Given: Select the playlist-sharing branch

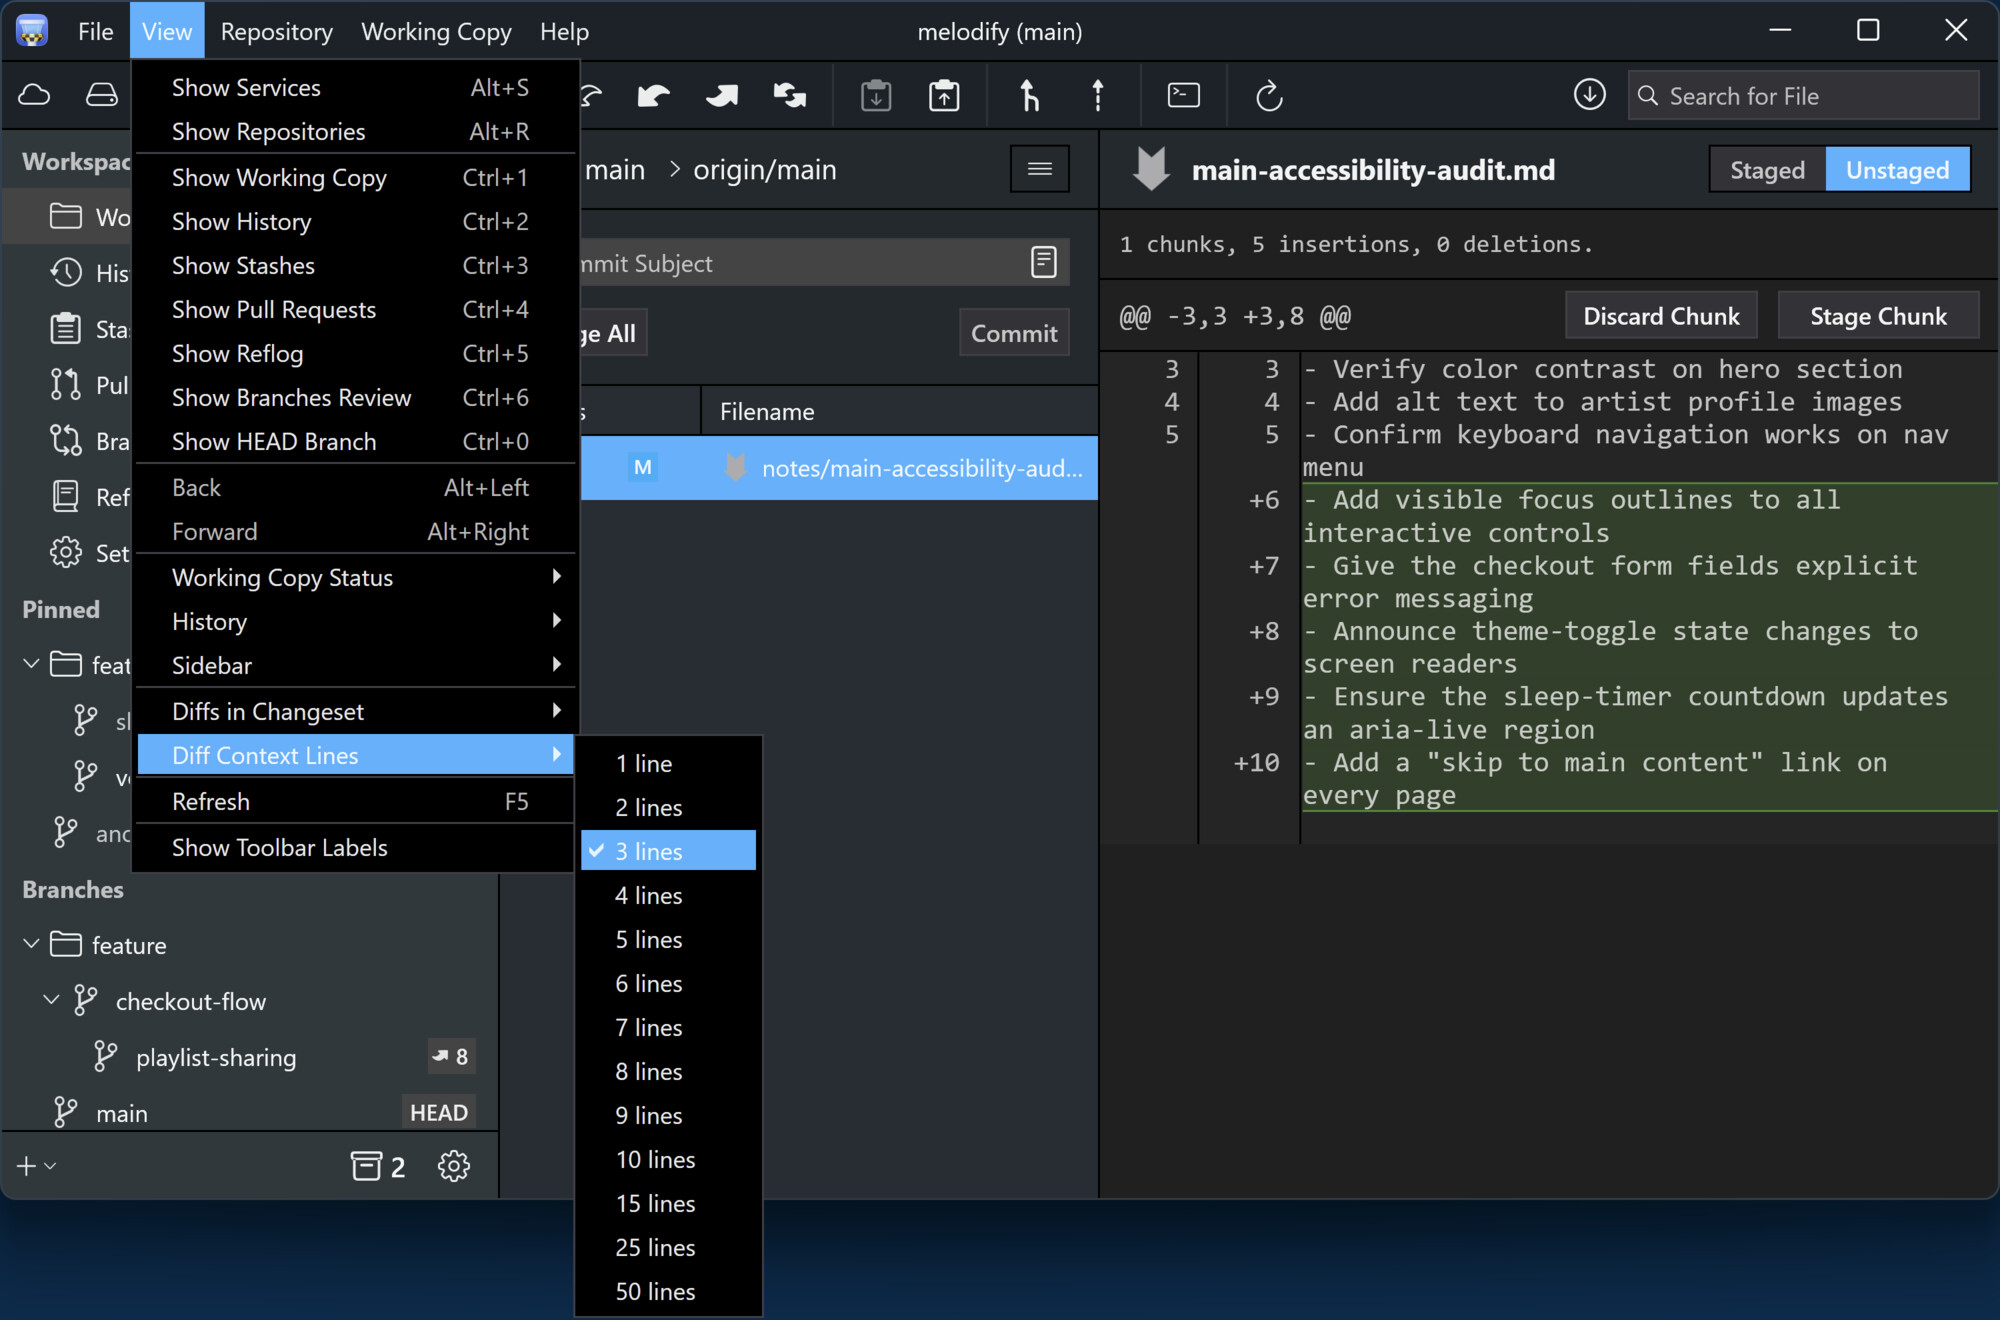Looking at the screenshot, I should [x=250, y=1057].
